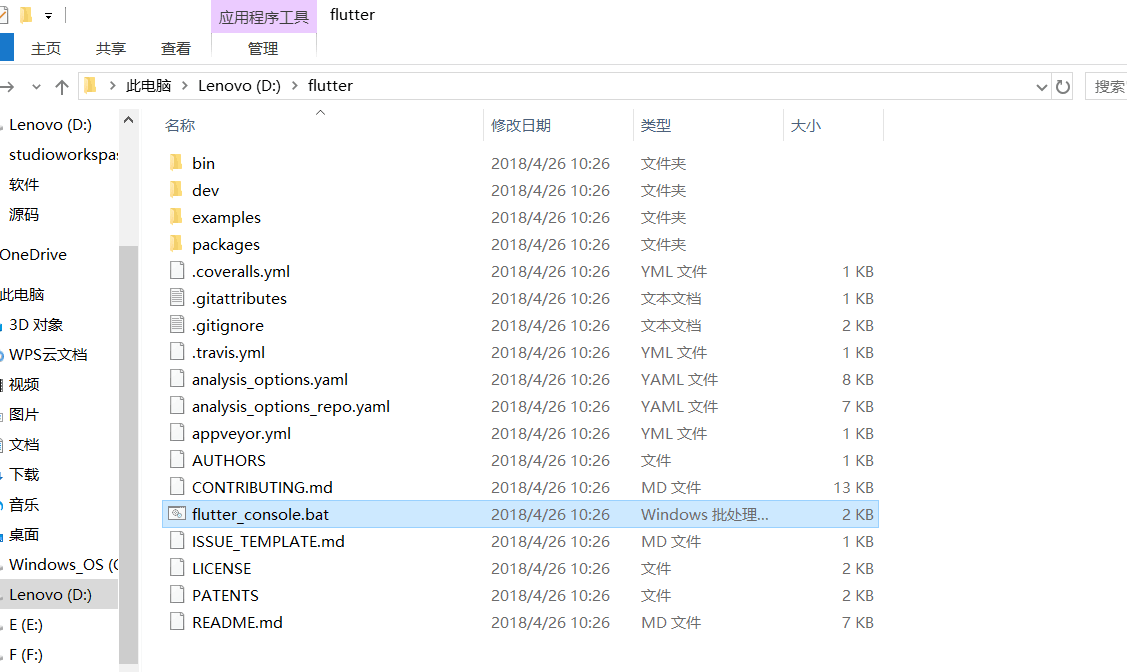Click the AUTHORS file icon
This screenshot has width=1127, height=672.
pos(177,459)
